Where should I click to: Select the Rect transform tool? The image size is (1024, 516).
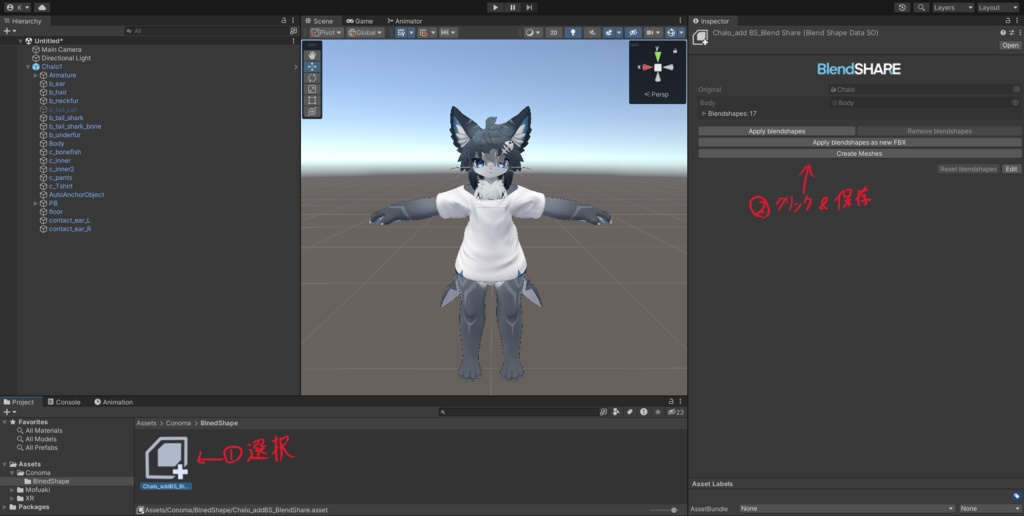[312, 100]
